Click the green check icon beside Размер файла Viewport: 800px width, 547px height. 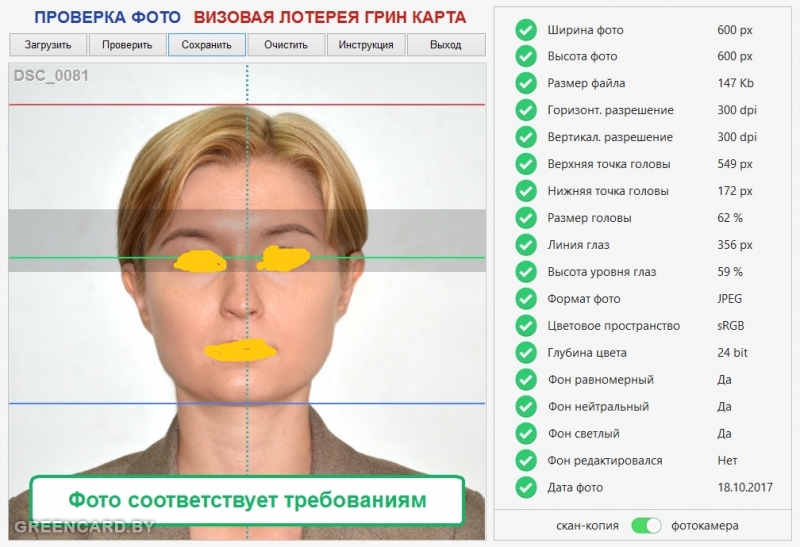(526, 83)
